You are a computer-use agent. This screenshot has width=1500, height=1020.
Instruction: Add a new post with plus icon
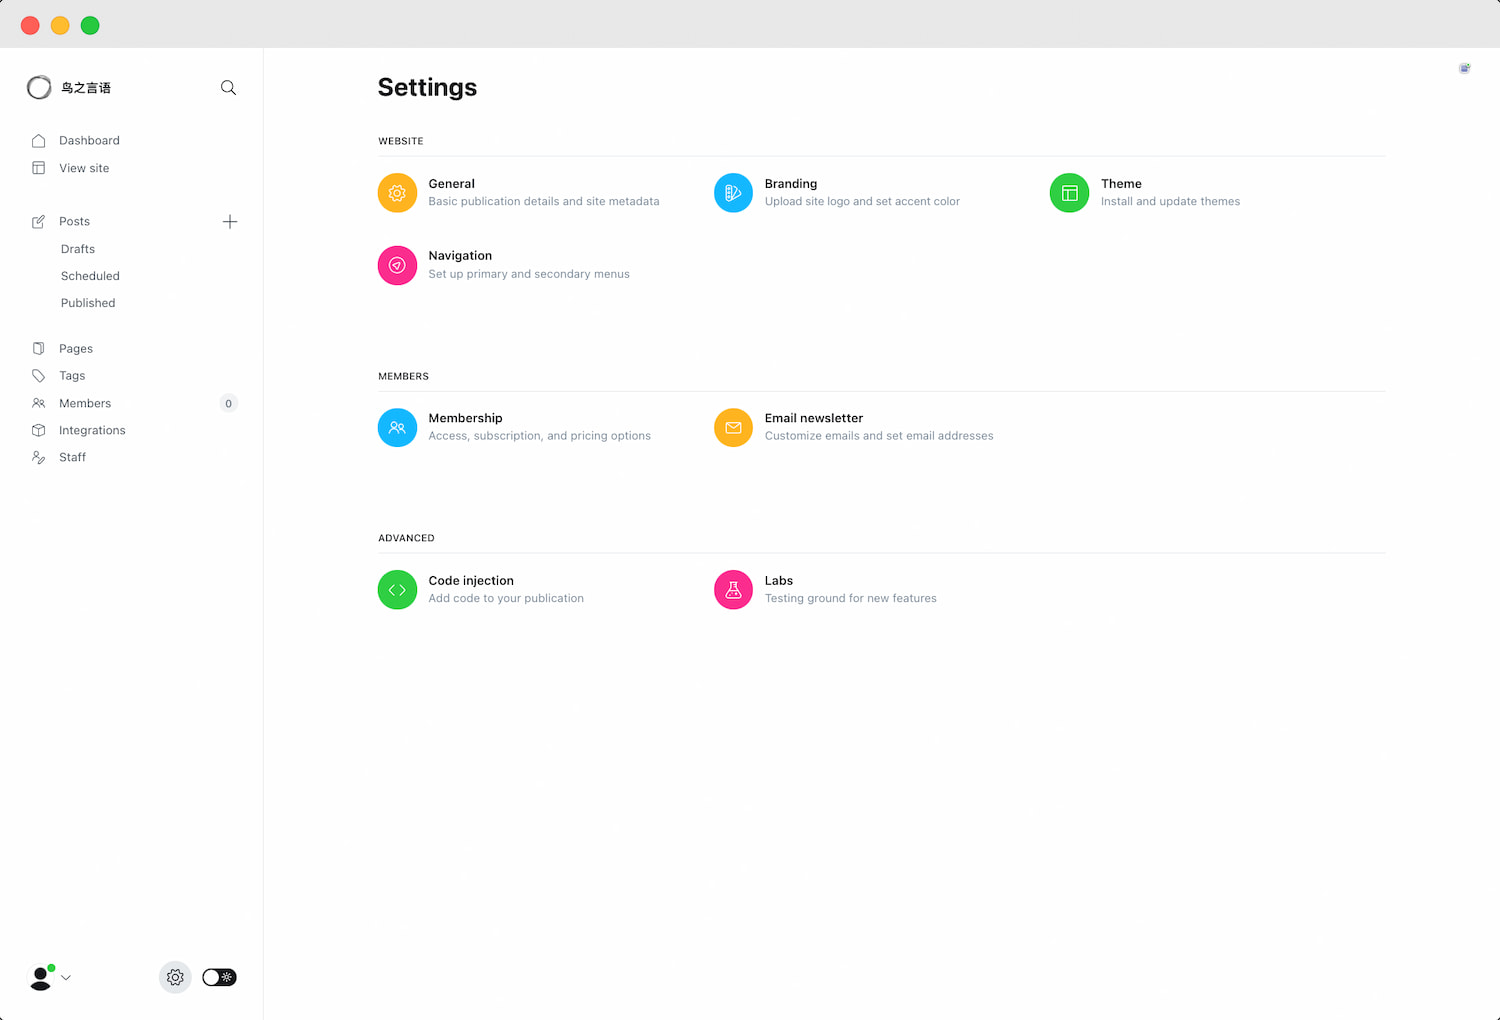click(230, 222)
